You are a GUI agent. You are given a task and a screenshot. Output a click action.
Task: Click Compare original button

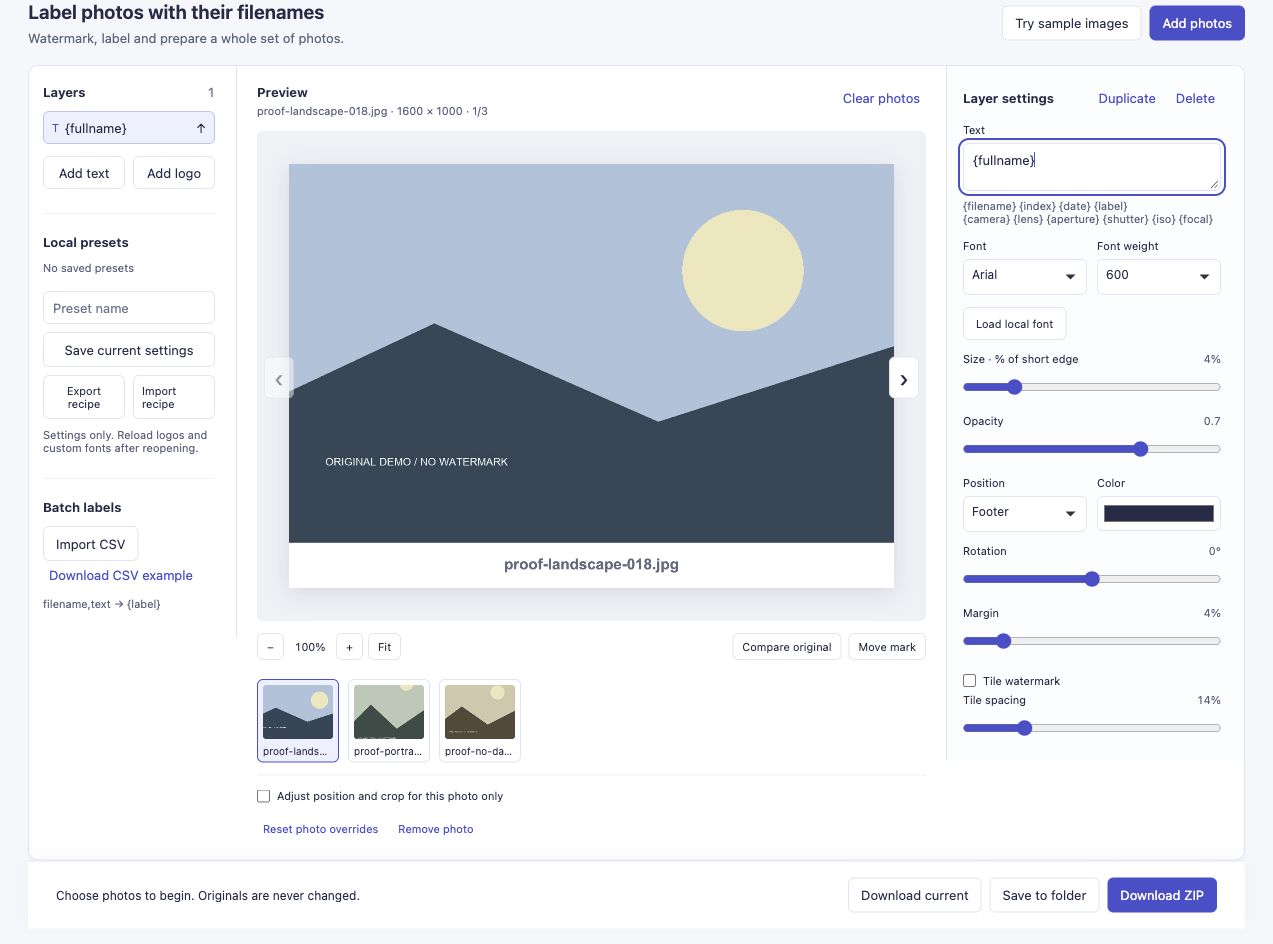787,647
